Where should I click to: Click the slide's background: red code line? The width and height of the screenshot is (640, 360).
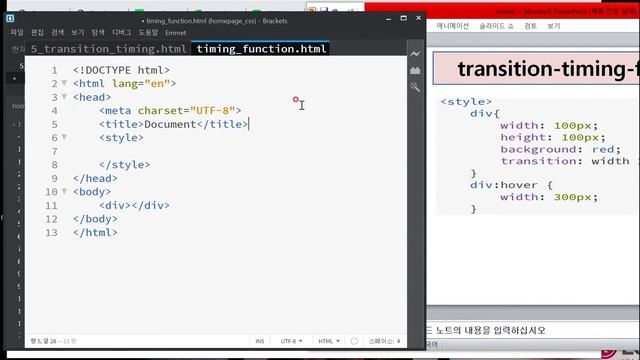[560, 149]
